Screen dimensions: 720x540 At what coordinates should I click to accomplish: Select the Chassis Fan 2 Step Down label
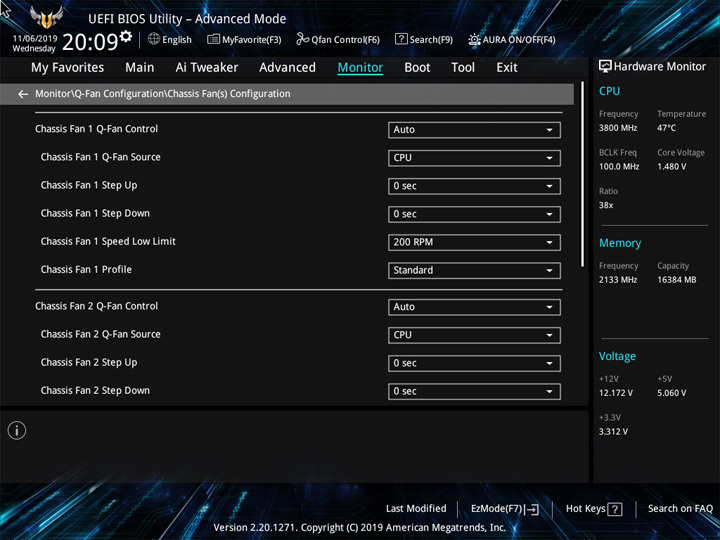click(x=95, y=391)
